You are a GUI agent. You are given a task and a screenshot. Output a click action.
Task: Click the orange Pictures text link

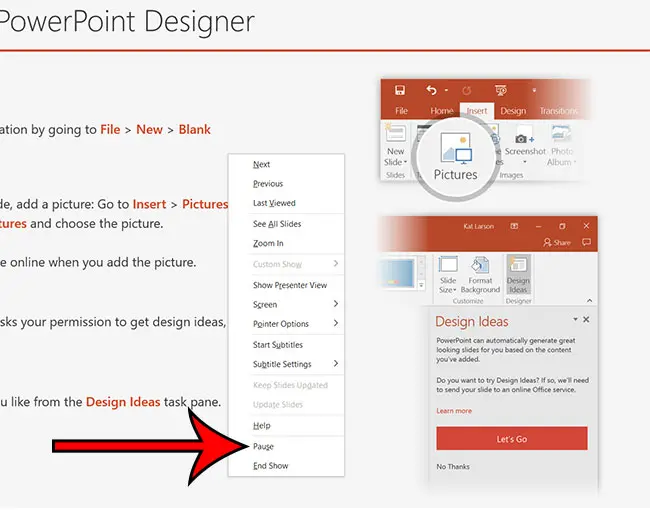tap(205, 204)
